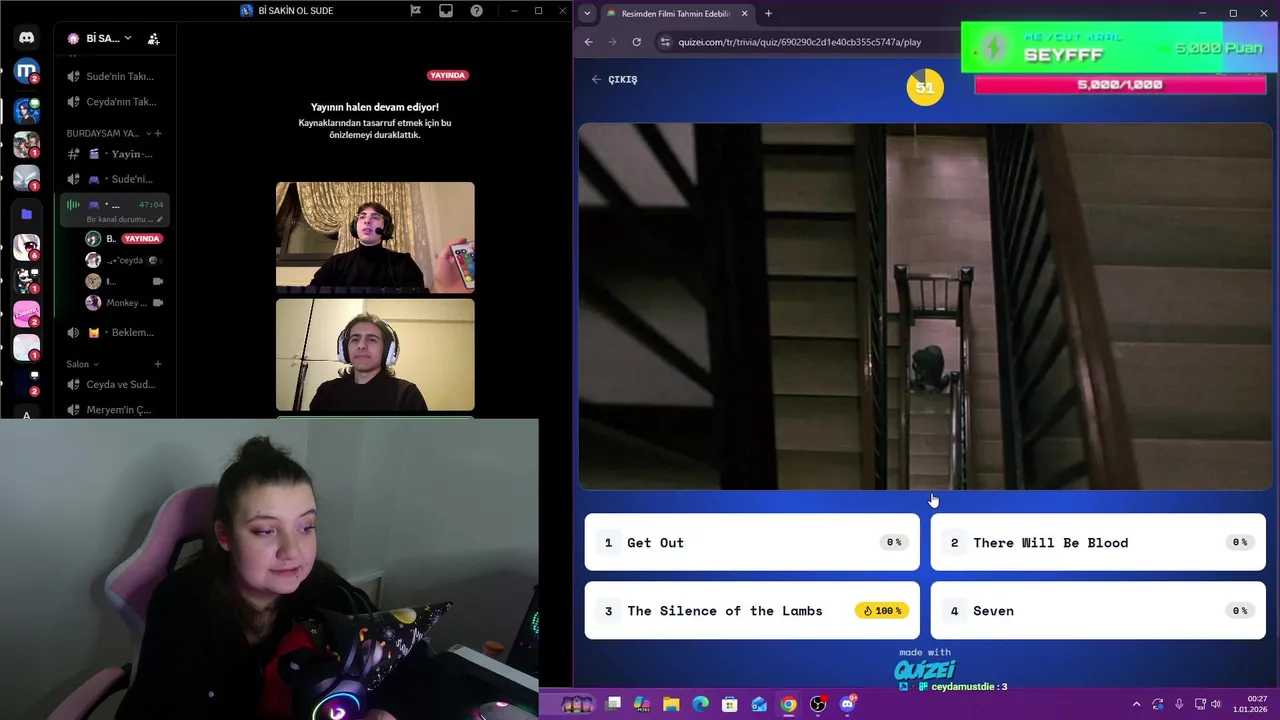The image size is (1280, 720).
Task: Click the quiz staircase movie image
Action: click(x=925, y=307)
